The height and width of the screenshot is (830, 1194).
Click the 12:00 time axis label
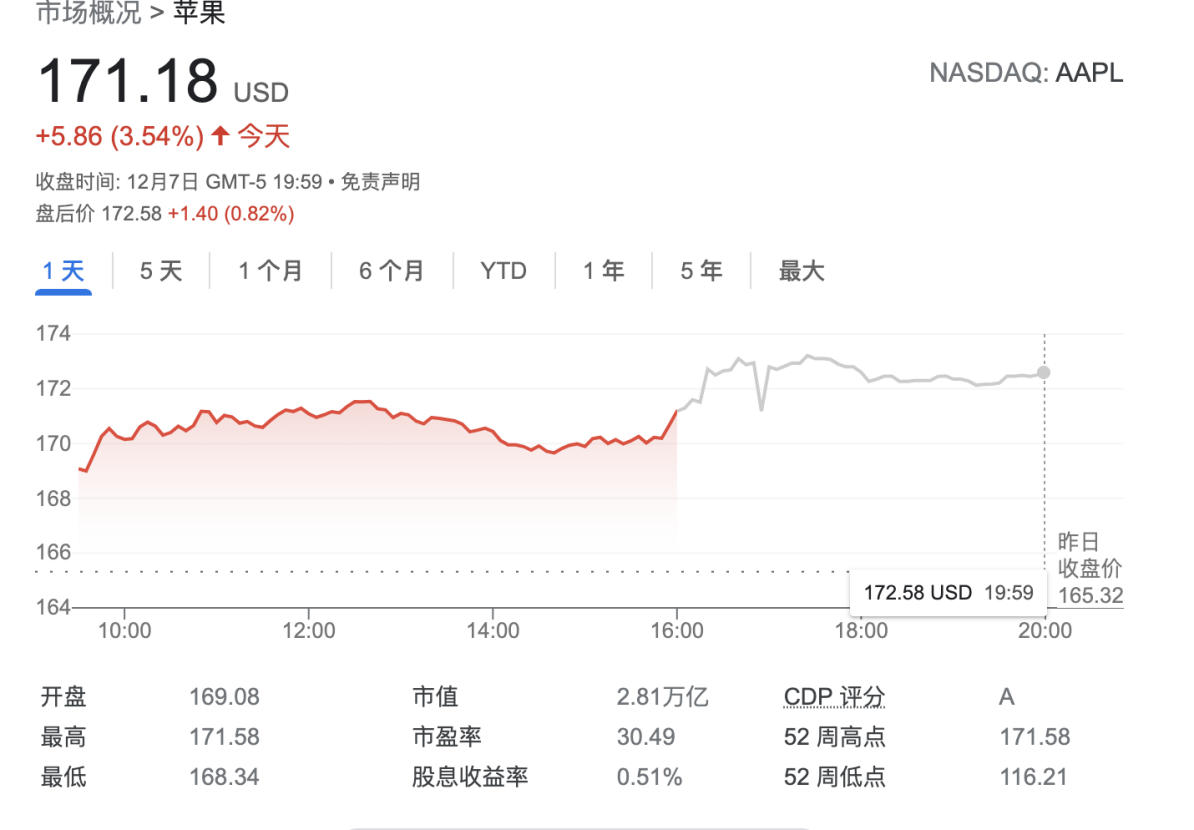click(308, 631)
